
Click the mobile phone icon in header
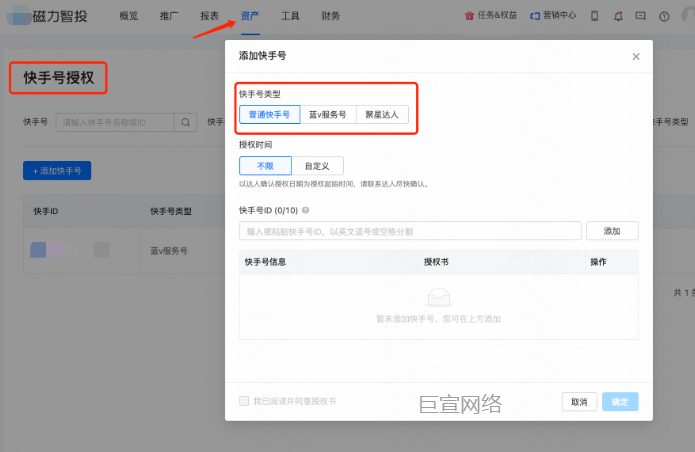pos(595,16)
